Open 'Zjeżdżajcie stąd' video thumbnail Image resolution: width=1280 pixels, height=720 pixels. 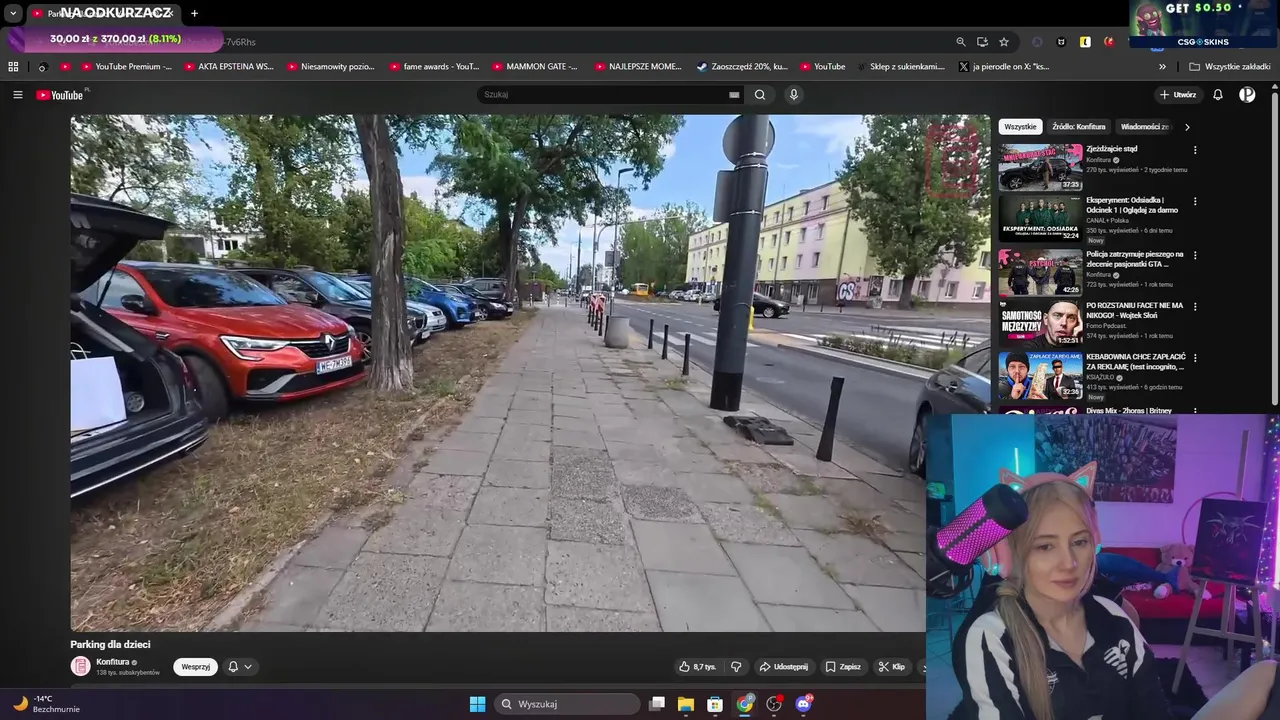(1040, 167)
